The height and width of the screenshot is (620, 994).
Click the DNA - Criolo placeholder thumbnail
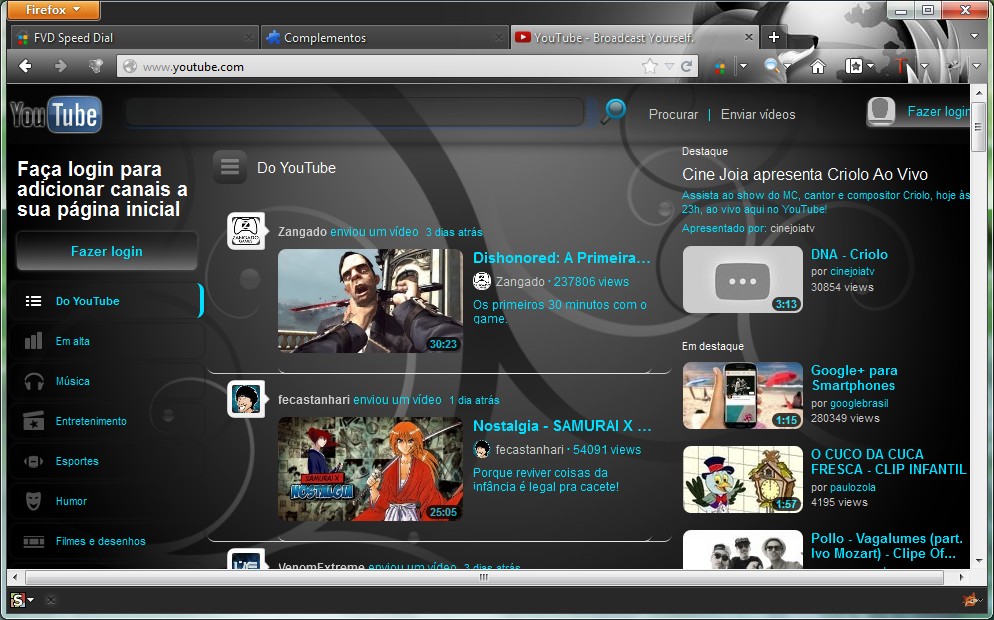pos(743,280)
